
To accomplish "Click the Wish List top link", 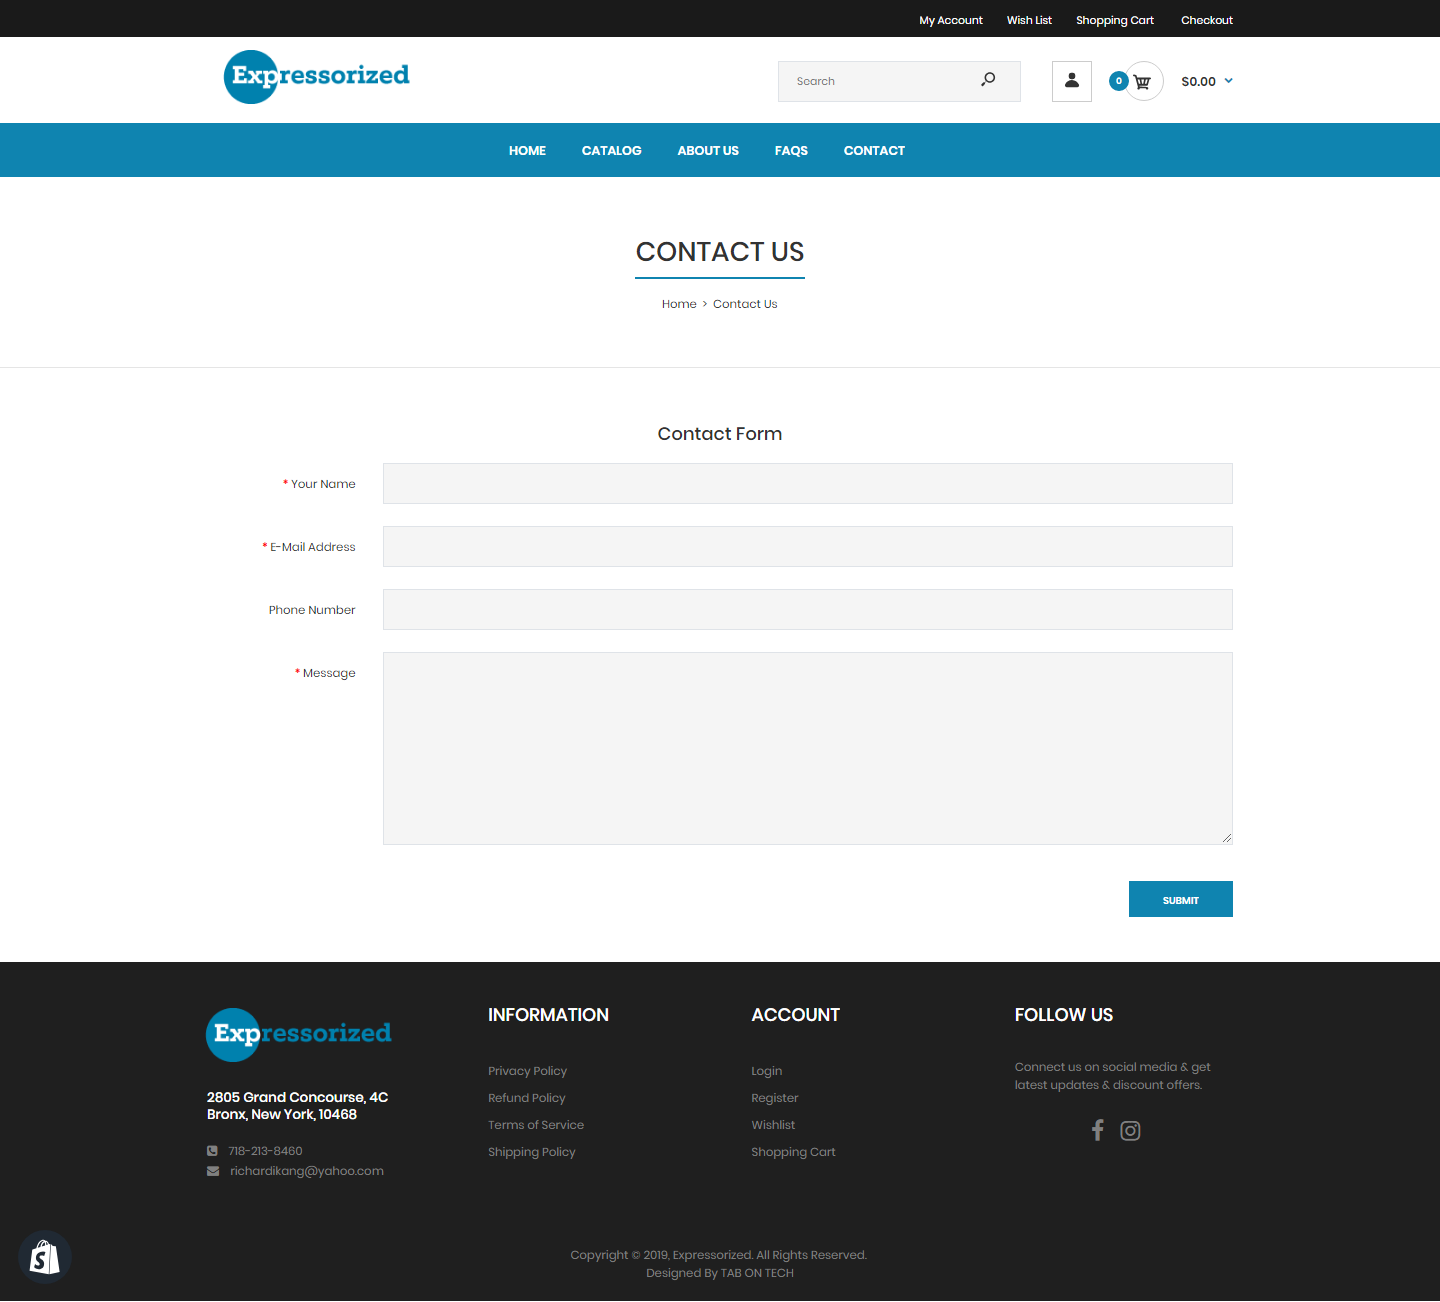I will tap(1028, 20).
